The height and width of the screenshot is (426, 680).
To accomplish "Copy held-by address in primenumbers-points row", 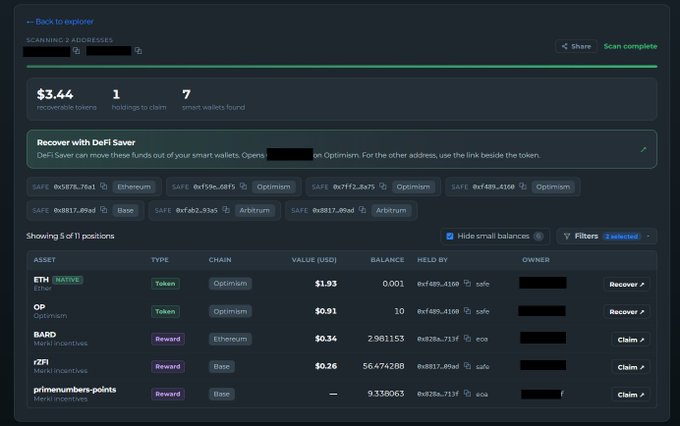I will pyautogui.click(x=467, y=393).
